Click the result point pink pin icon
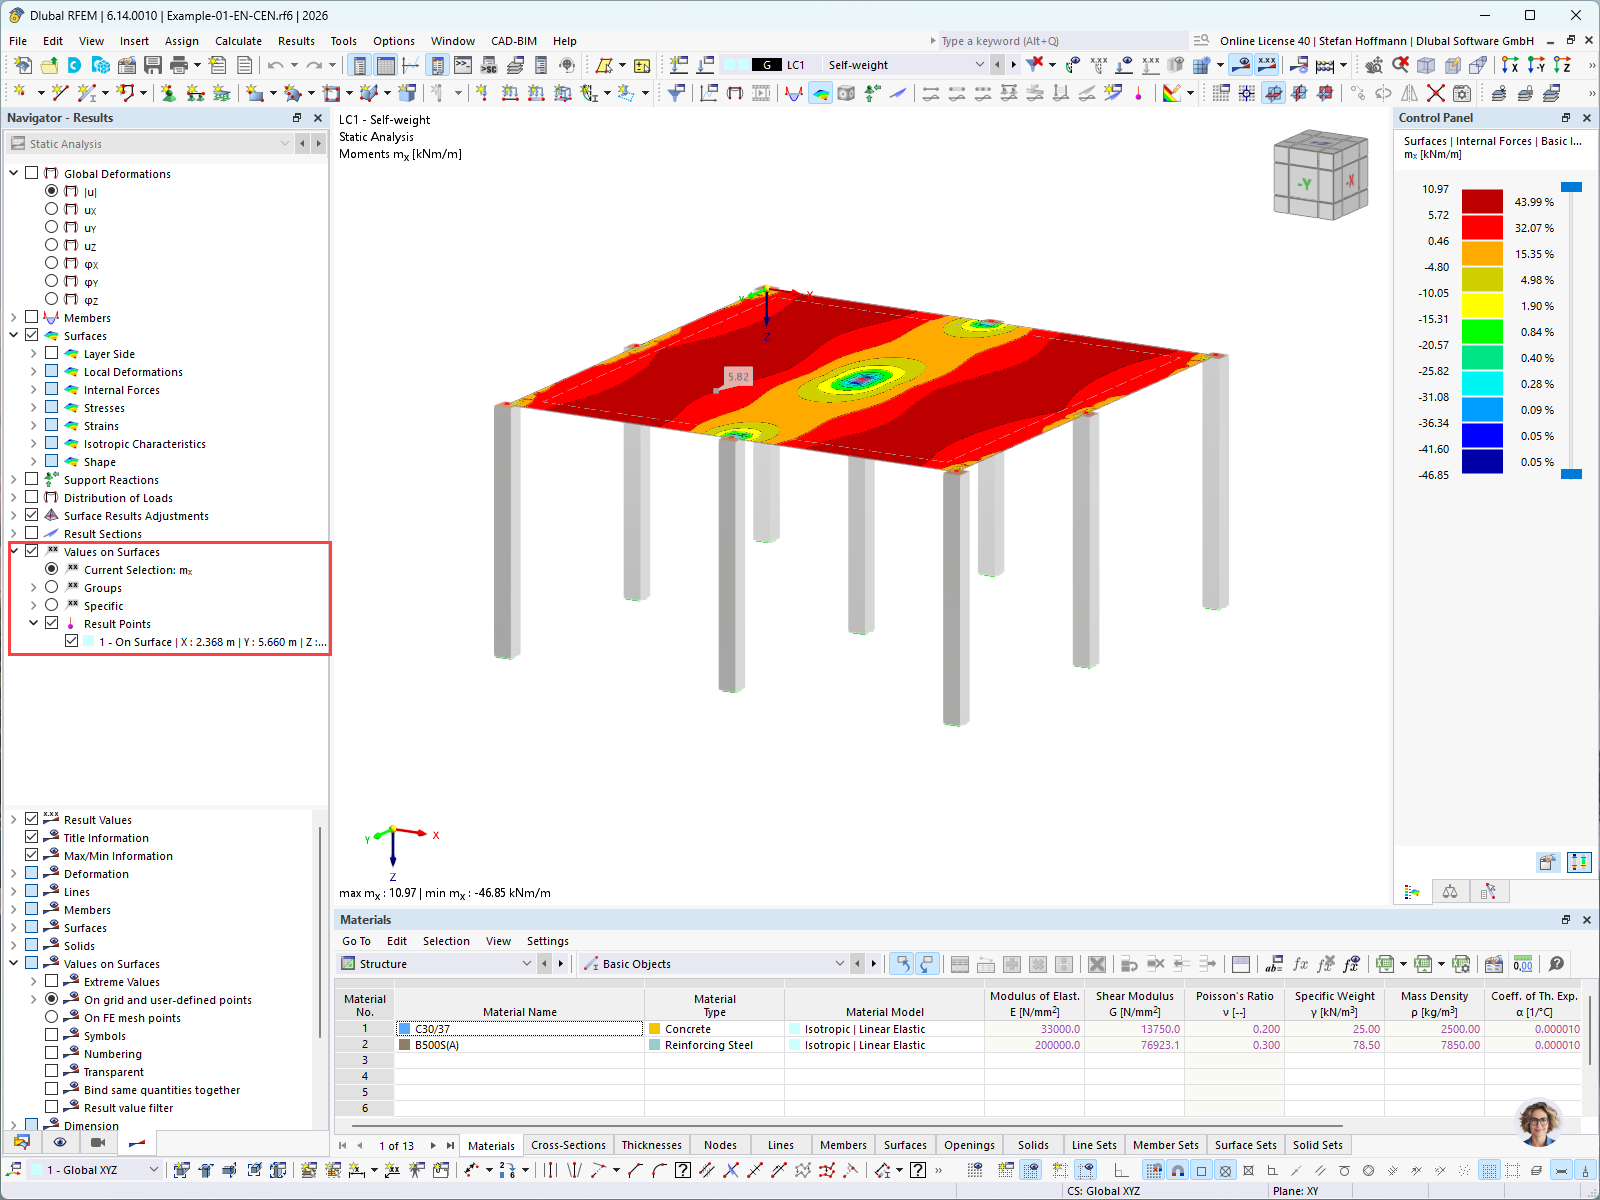1600x1200 pixels. 1139,93
